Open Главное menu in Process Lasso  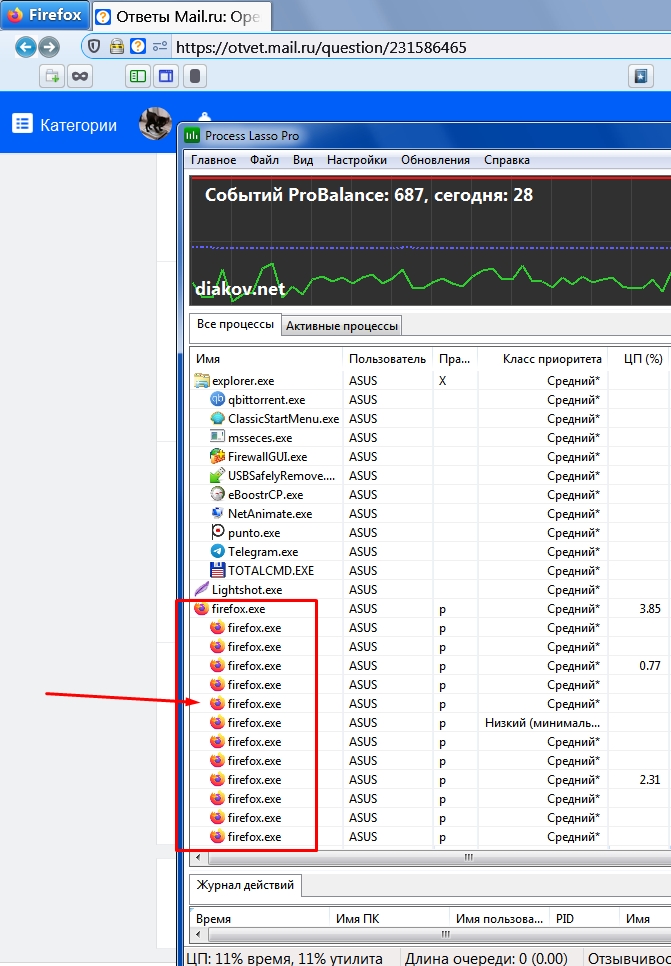click(213, 160)
